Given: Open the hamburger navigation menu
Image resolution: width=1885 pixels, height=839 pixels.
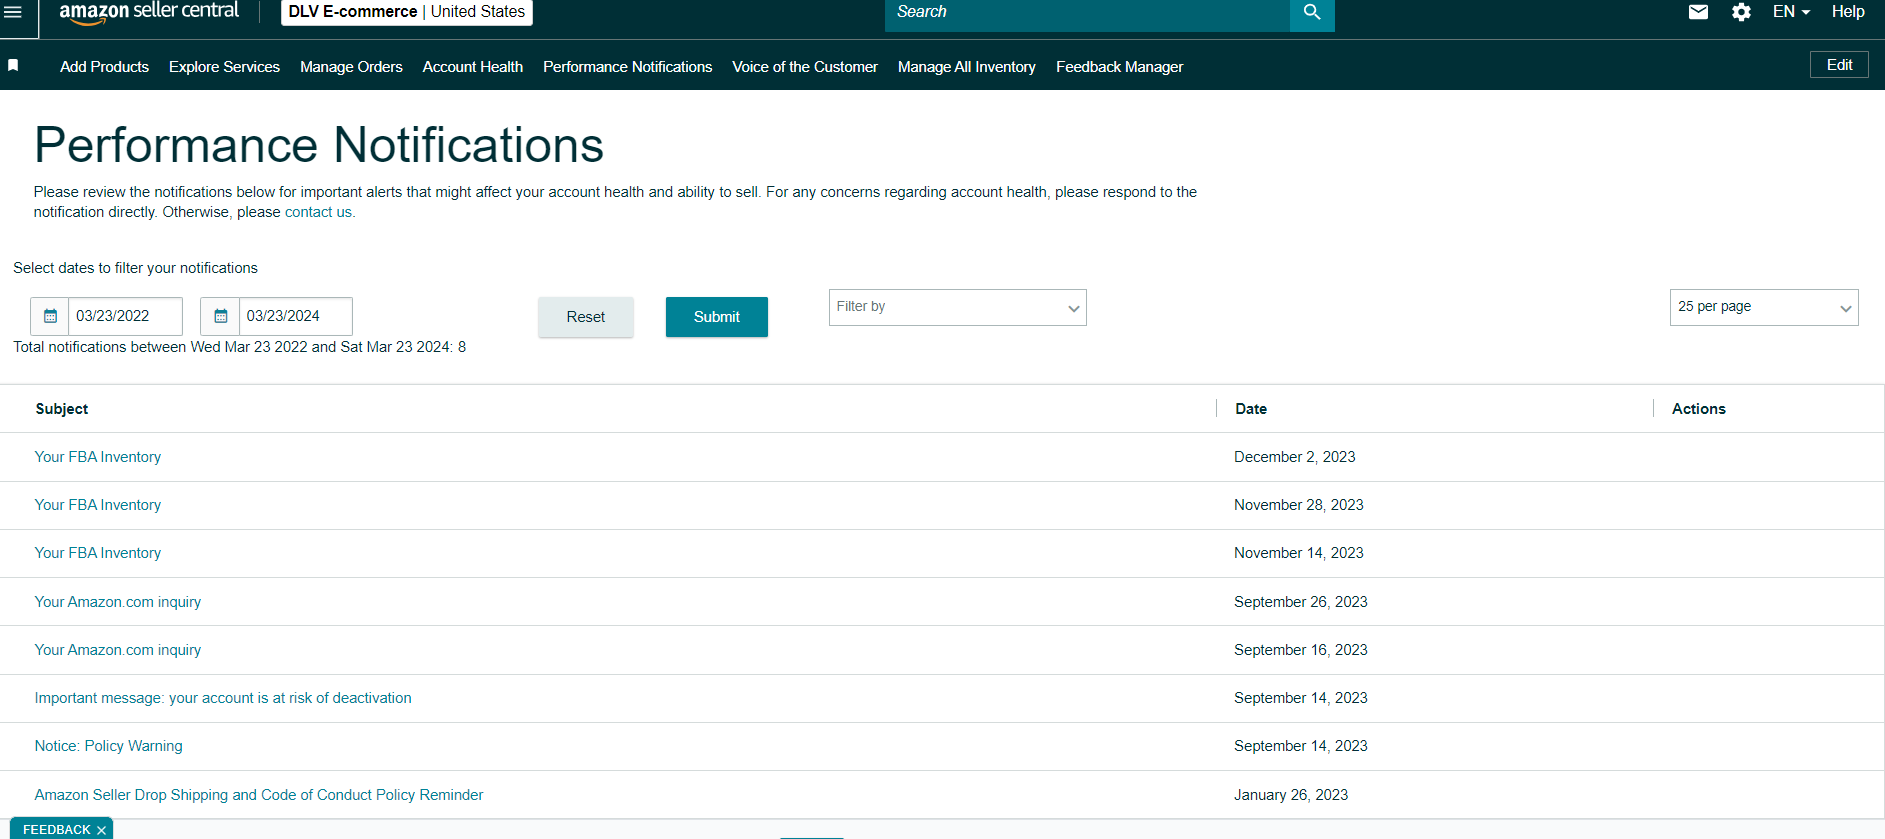Looking at the screenshot, I should coord(13,12).
